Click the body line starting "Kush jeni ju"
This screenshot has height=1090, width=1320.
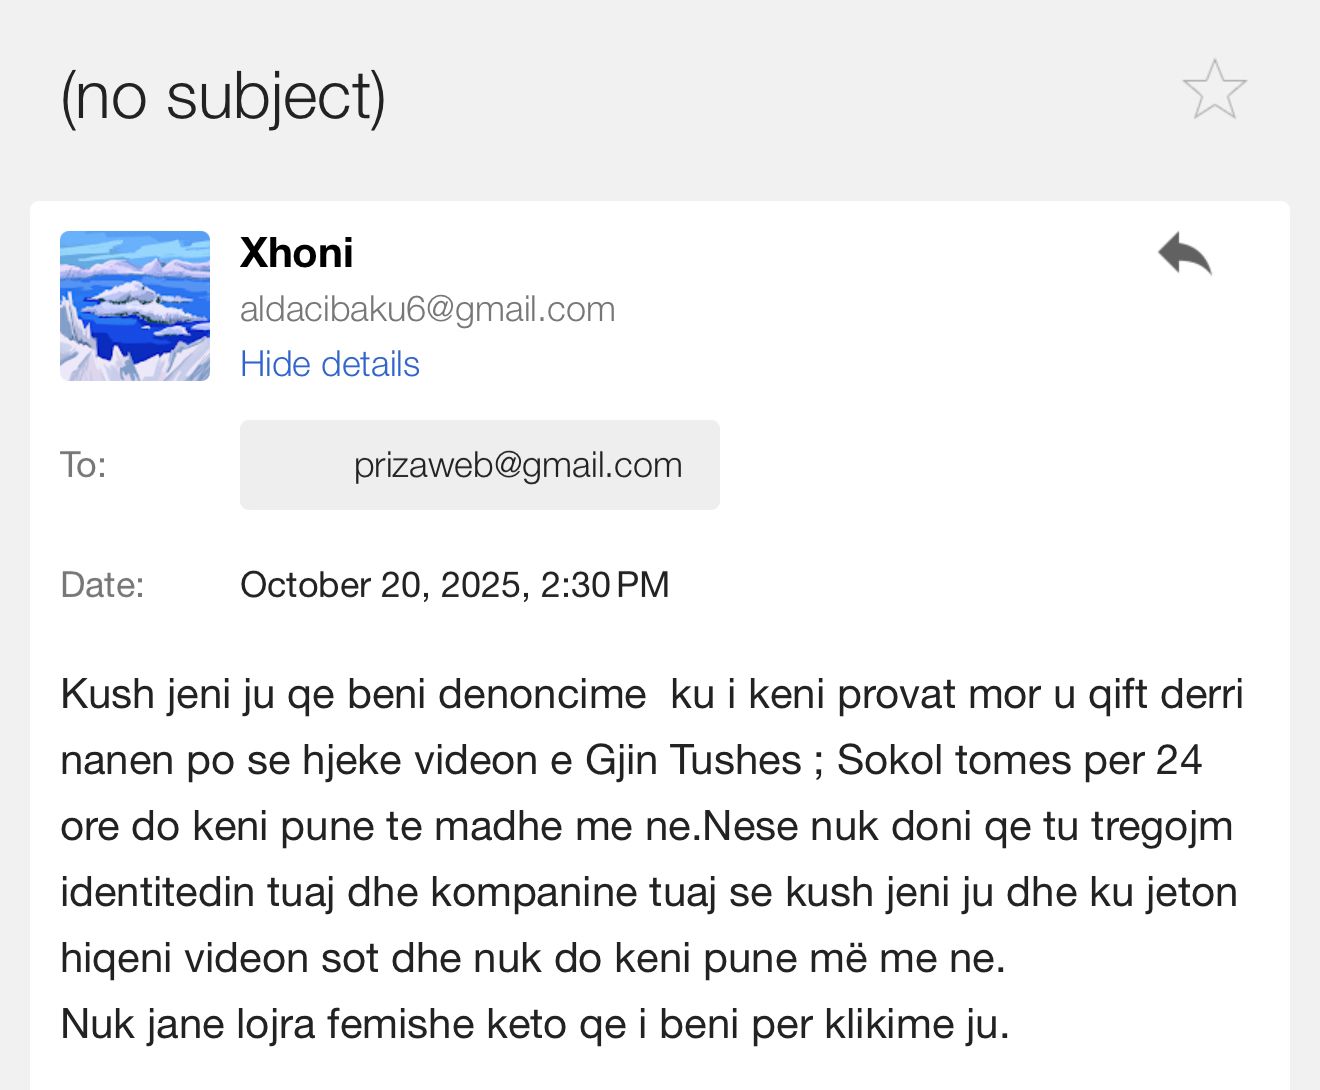[x=650, y=694]
